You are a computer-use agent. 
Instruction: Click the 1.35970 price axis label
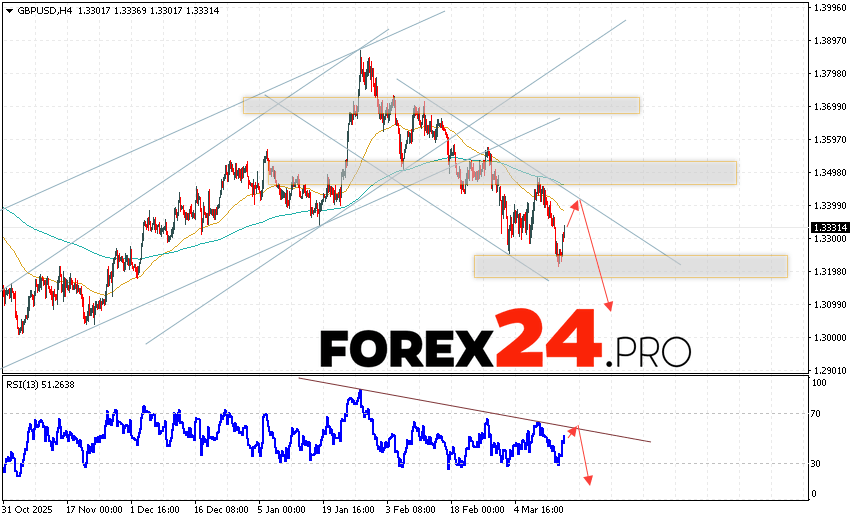830,140
